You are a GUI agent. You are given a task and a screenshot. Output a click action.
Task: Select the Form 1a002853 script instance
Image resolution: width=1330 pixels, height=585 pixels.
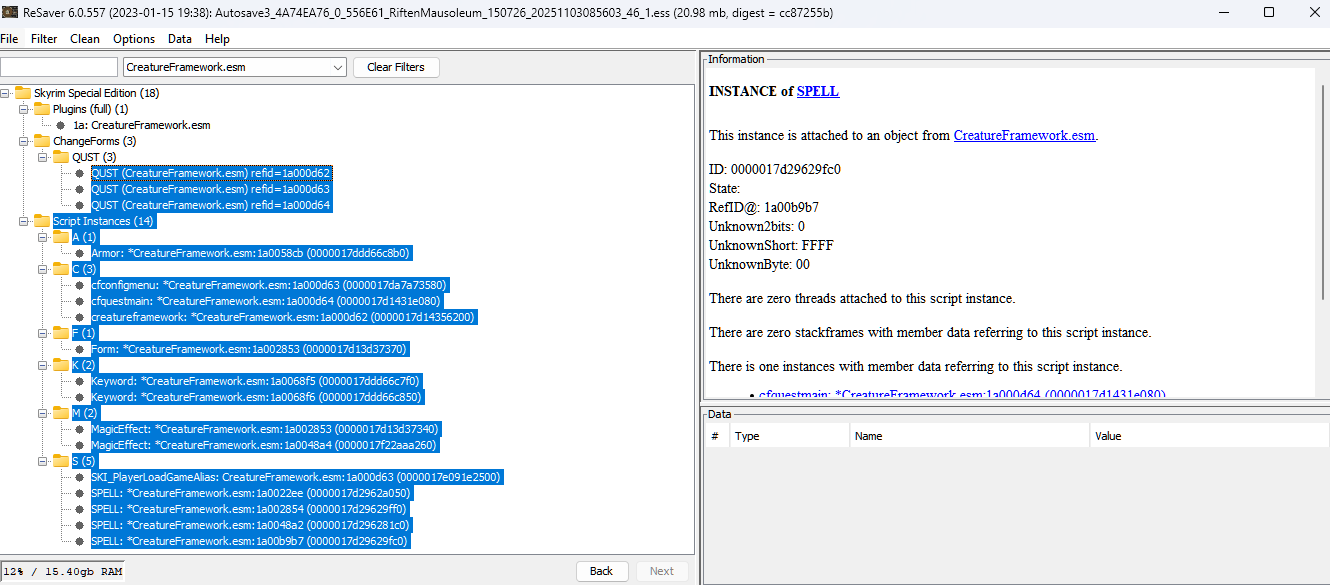click(x=249, y=349)
